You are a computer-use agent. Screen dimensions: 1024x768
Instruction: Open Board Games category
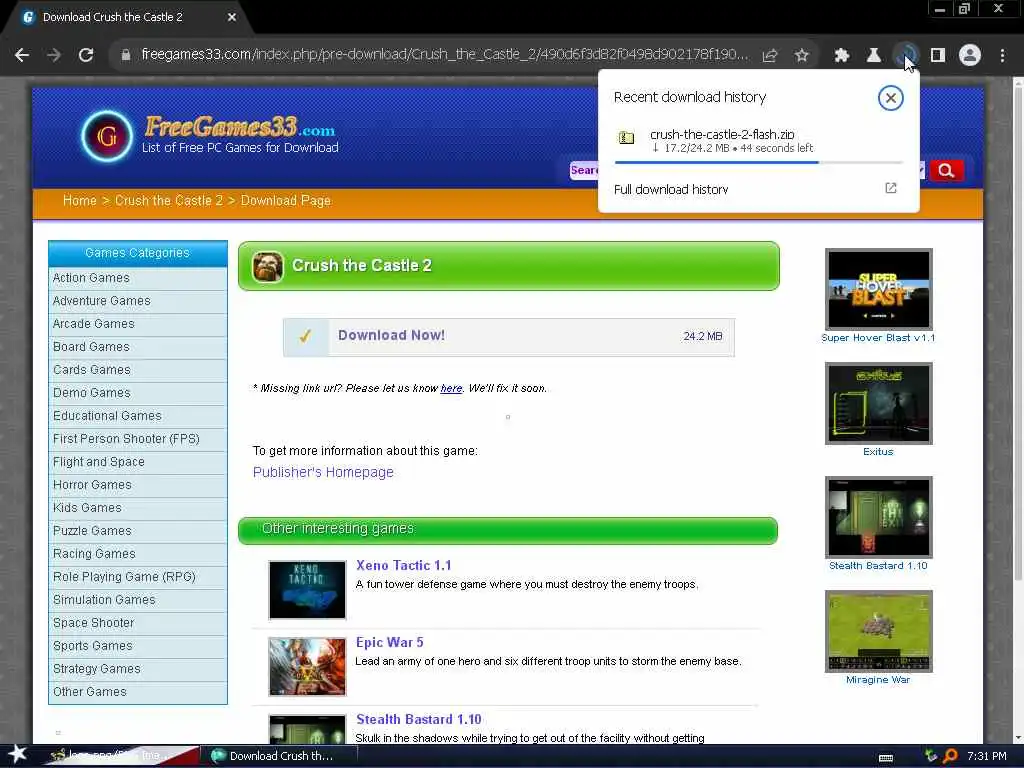coord(138,347)
